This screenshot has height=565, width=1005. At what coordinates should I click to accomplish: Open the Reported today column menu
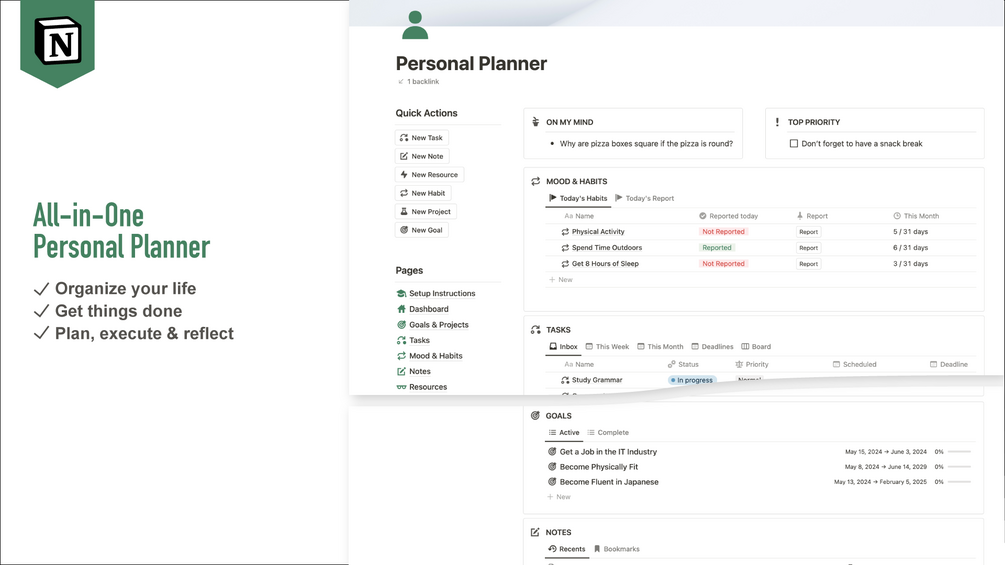pyautogui.click(x=728, y=216)
